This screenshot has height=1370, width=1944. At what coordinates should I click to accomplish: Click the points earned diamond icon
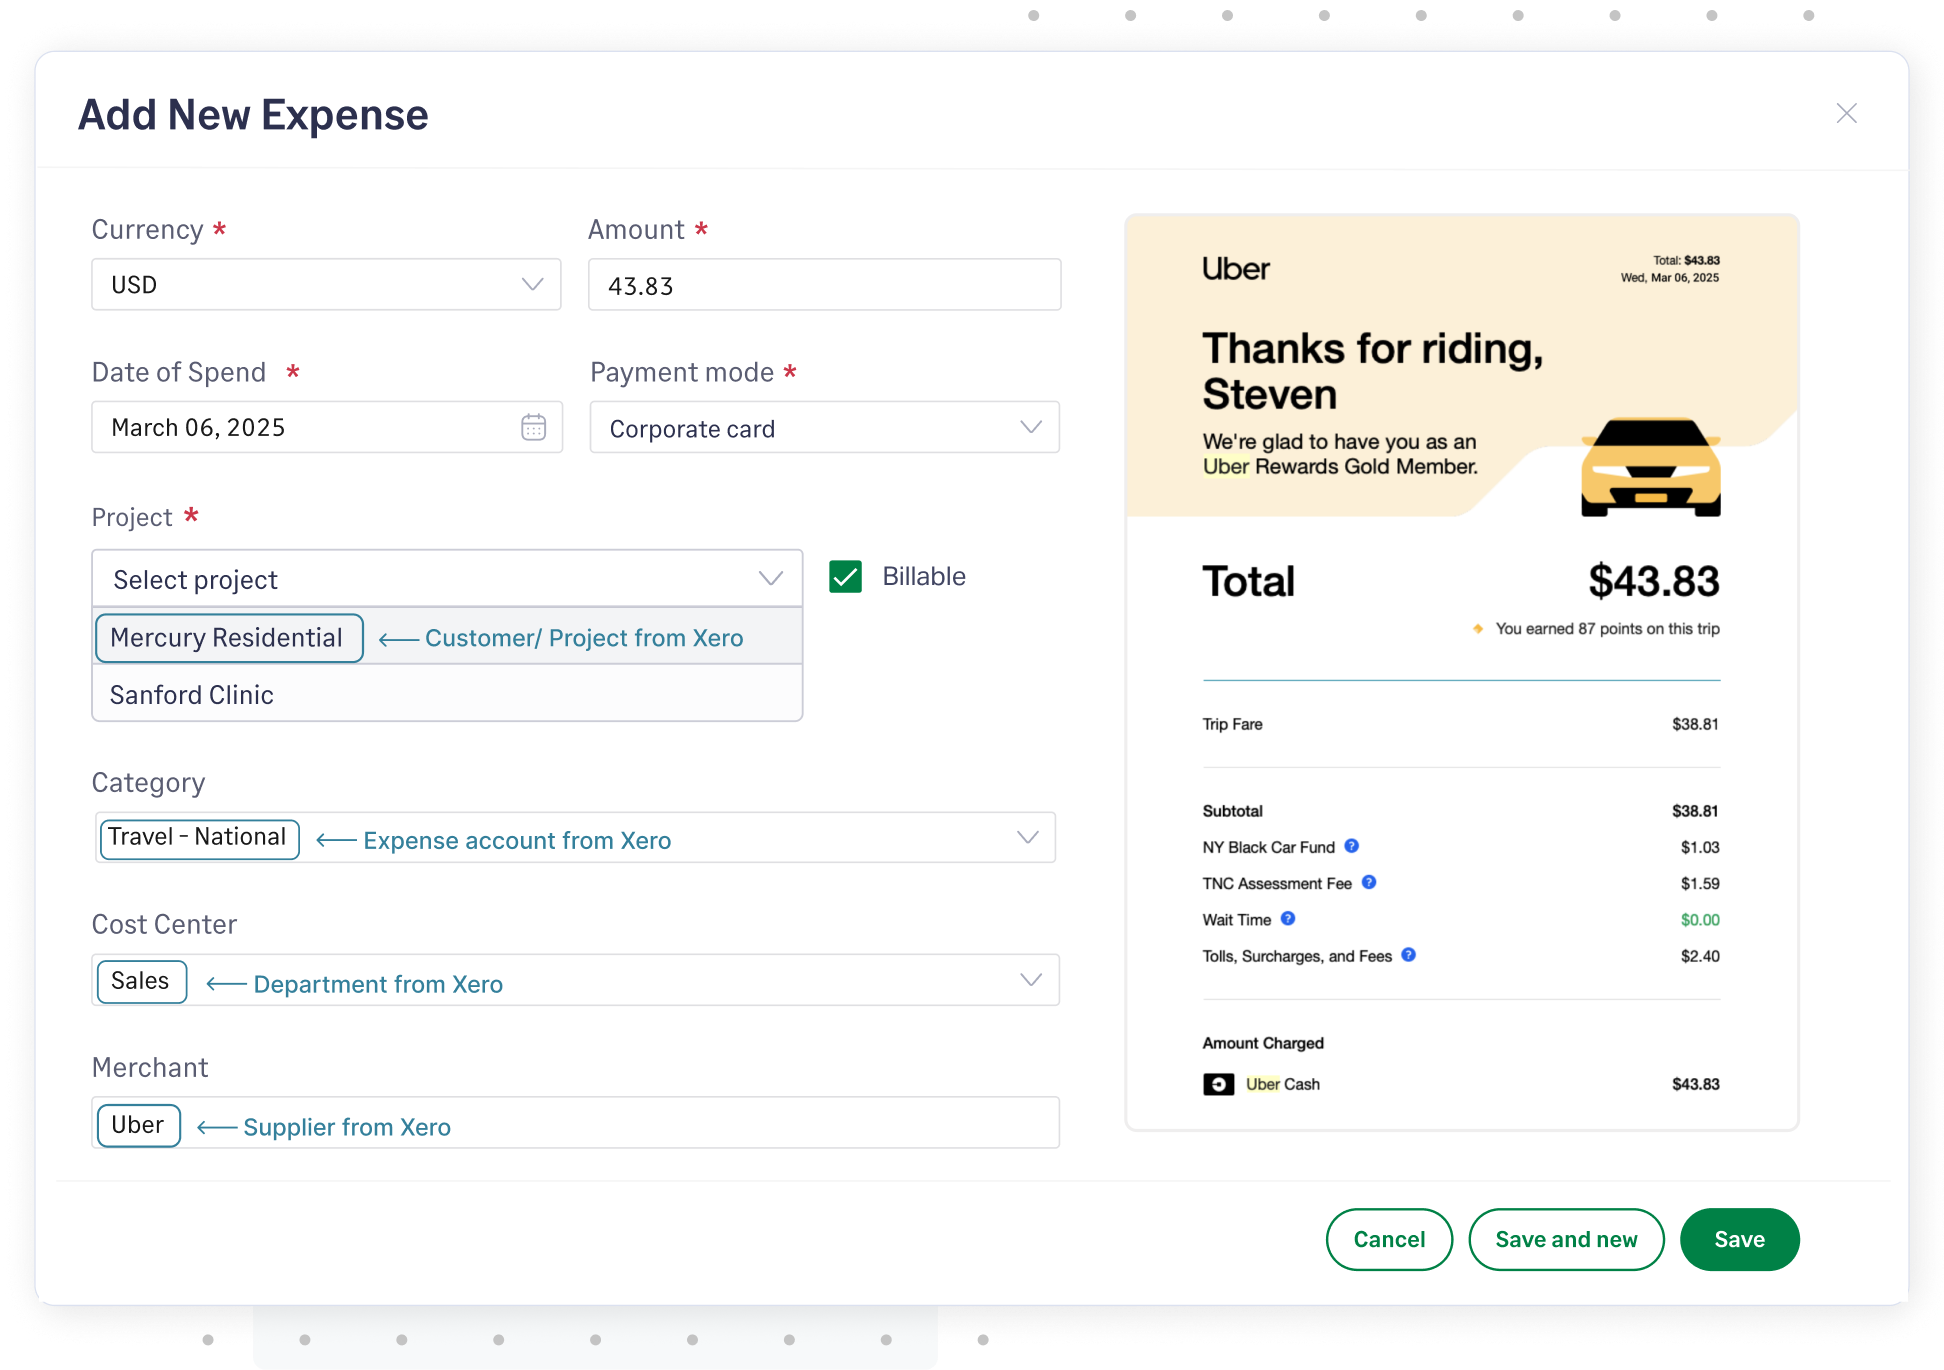pos(1478,628)
